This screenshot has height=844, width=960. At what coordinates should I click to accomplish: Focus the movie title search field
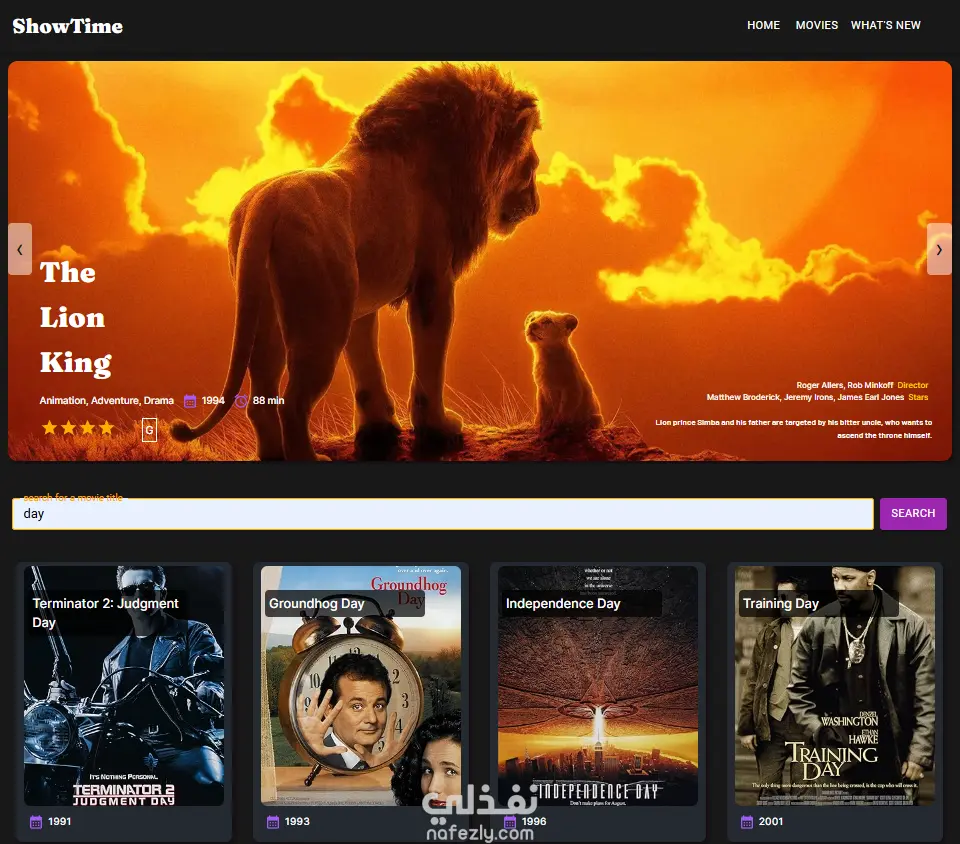coord(443,513)
